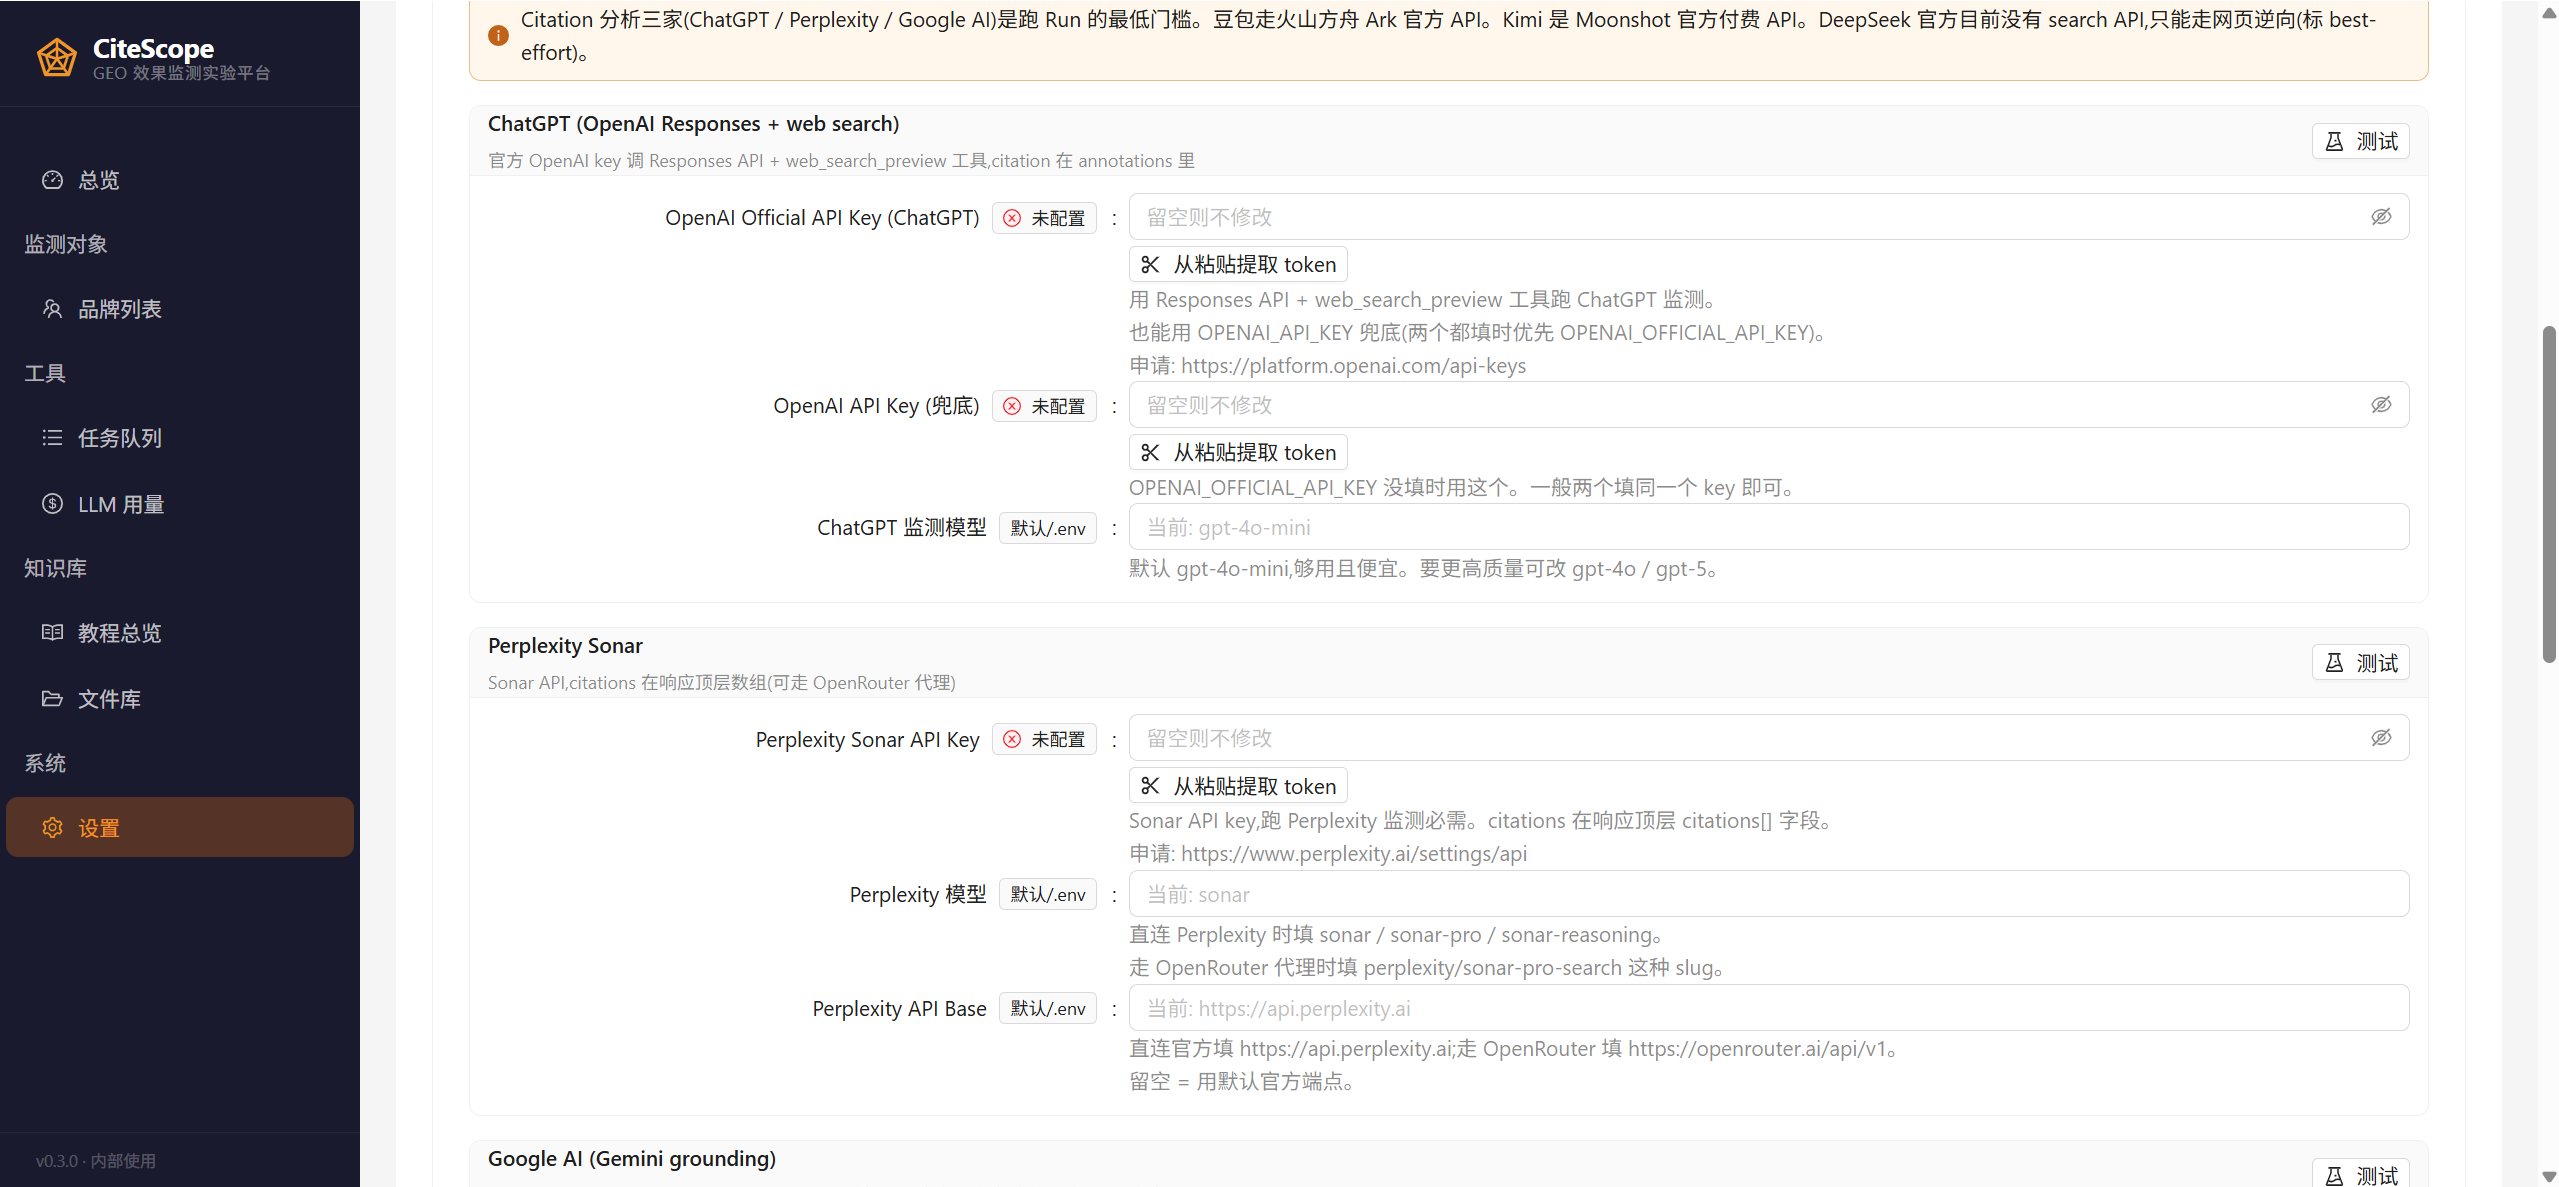Focus OpenAI API Key (兜底) input field

click(x=1768, y=405)
